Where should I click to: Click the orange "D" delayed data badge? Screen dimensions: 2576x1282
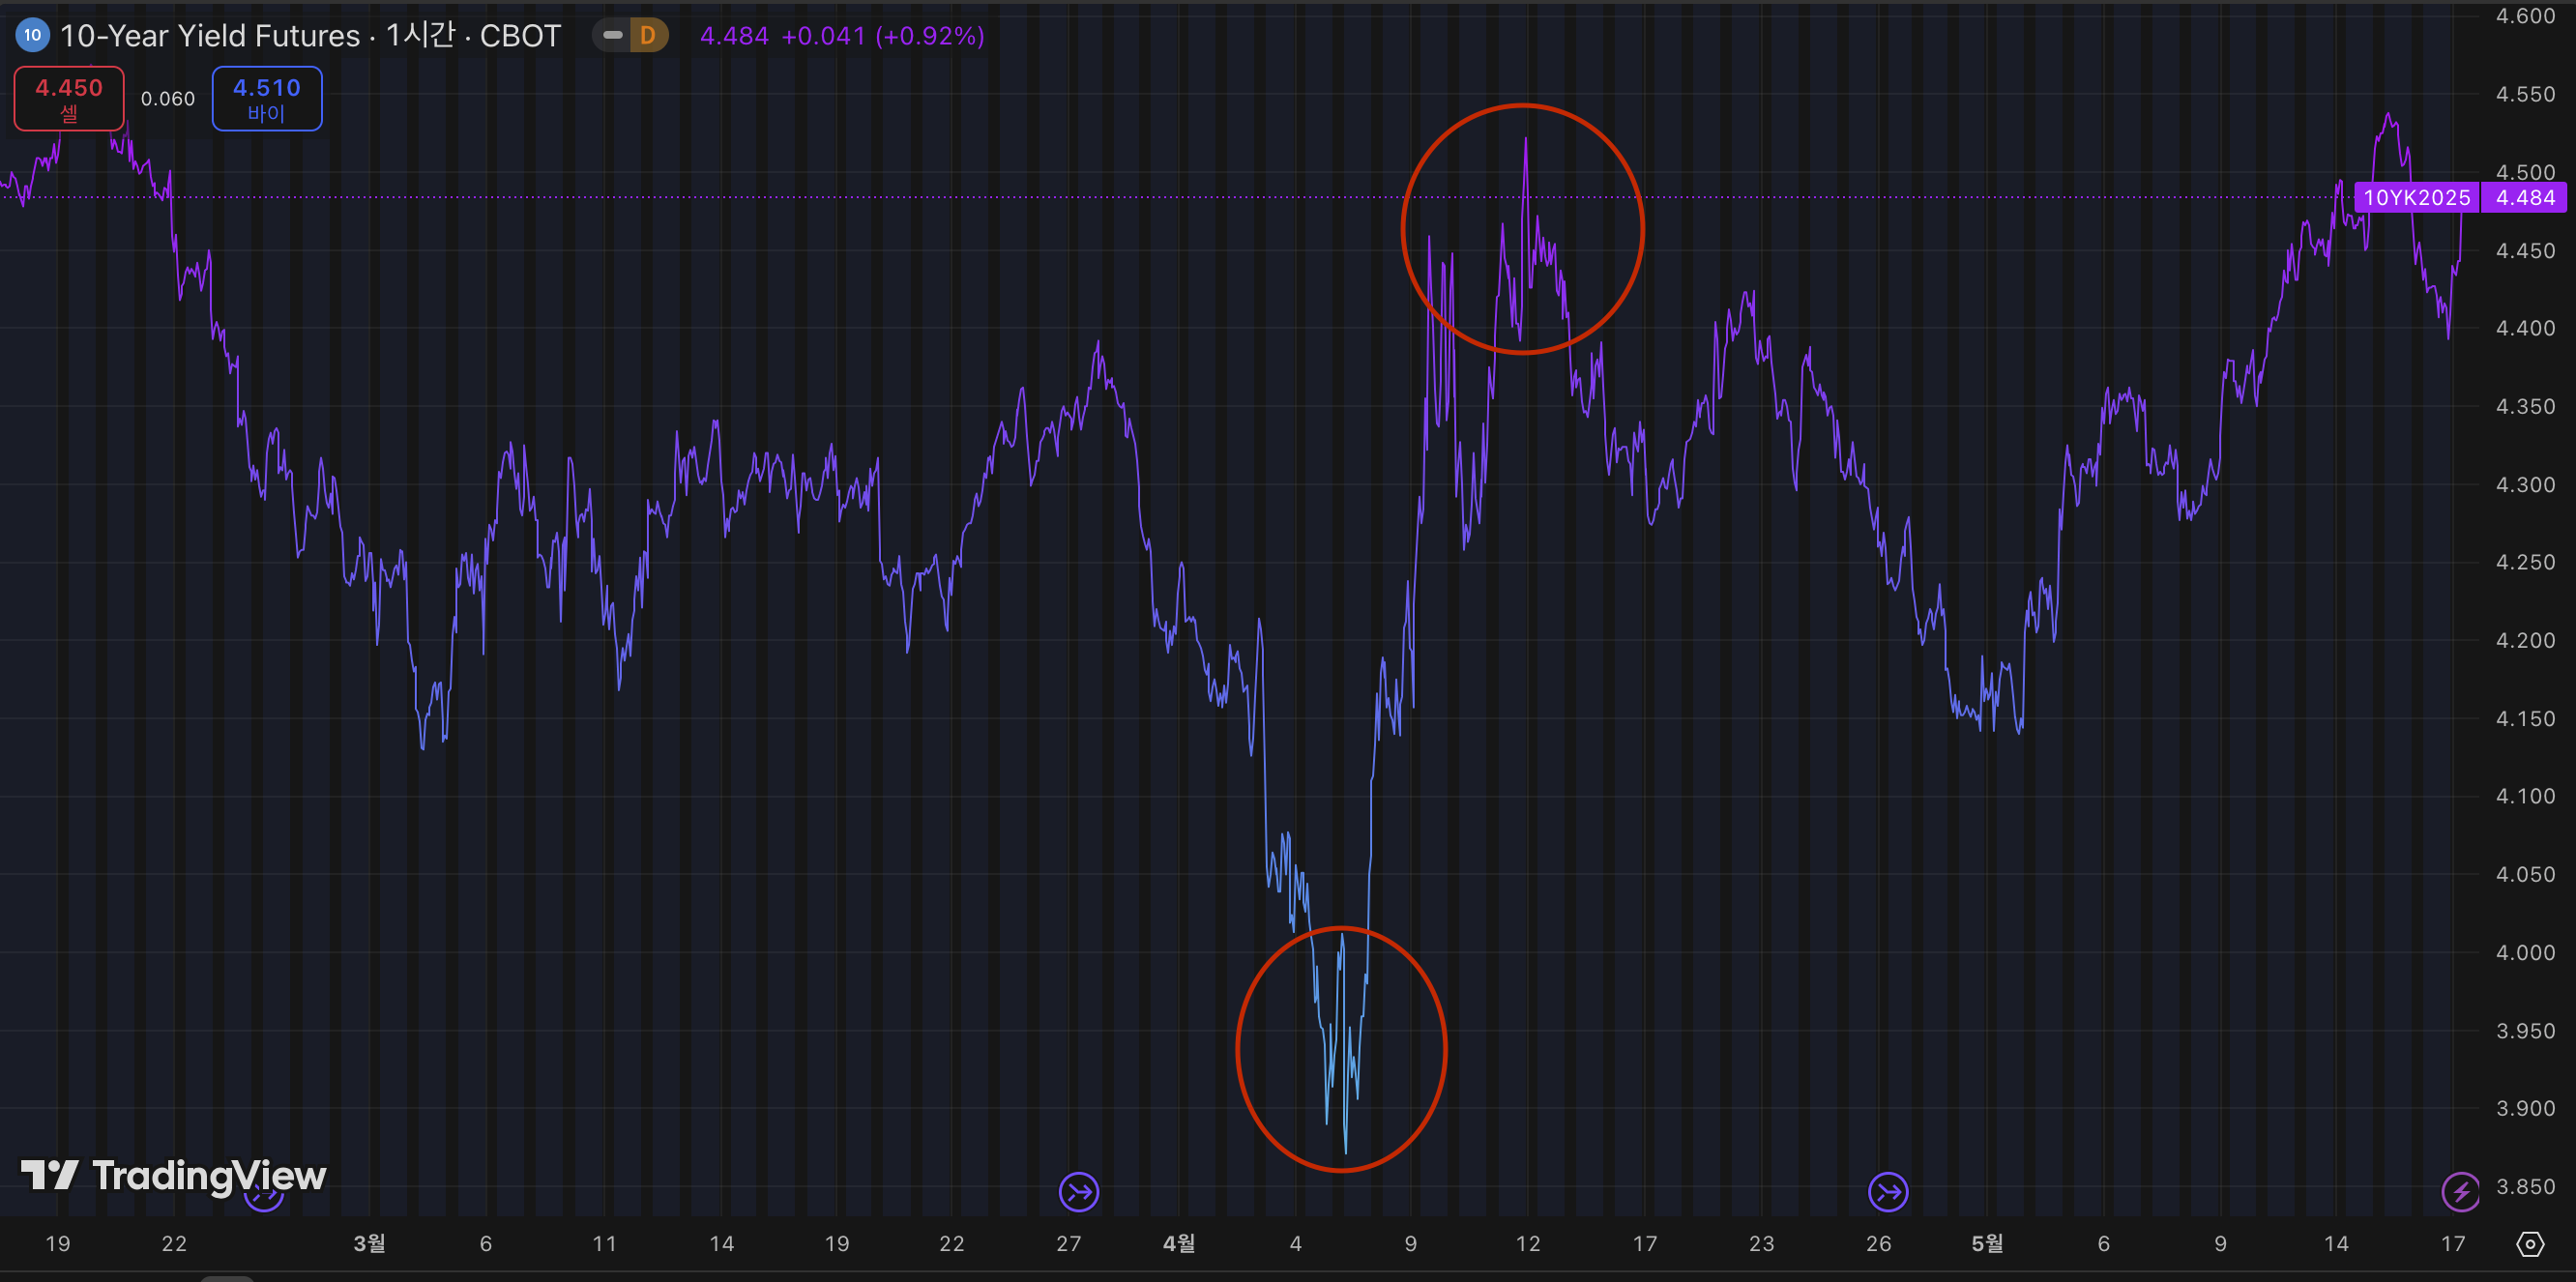[x=648, y=36]
